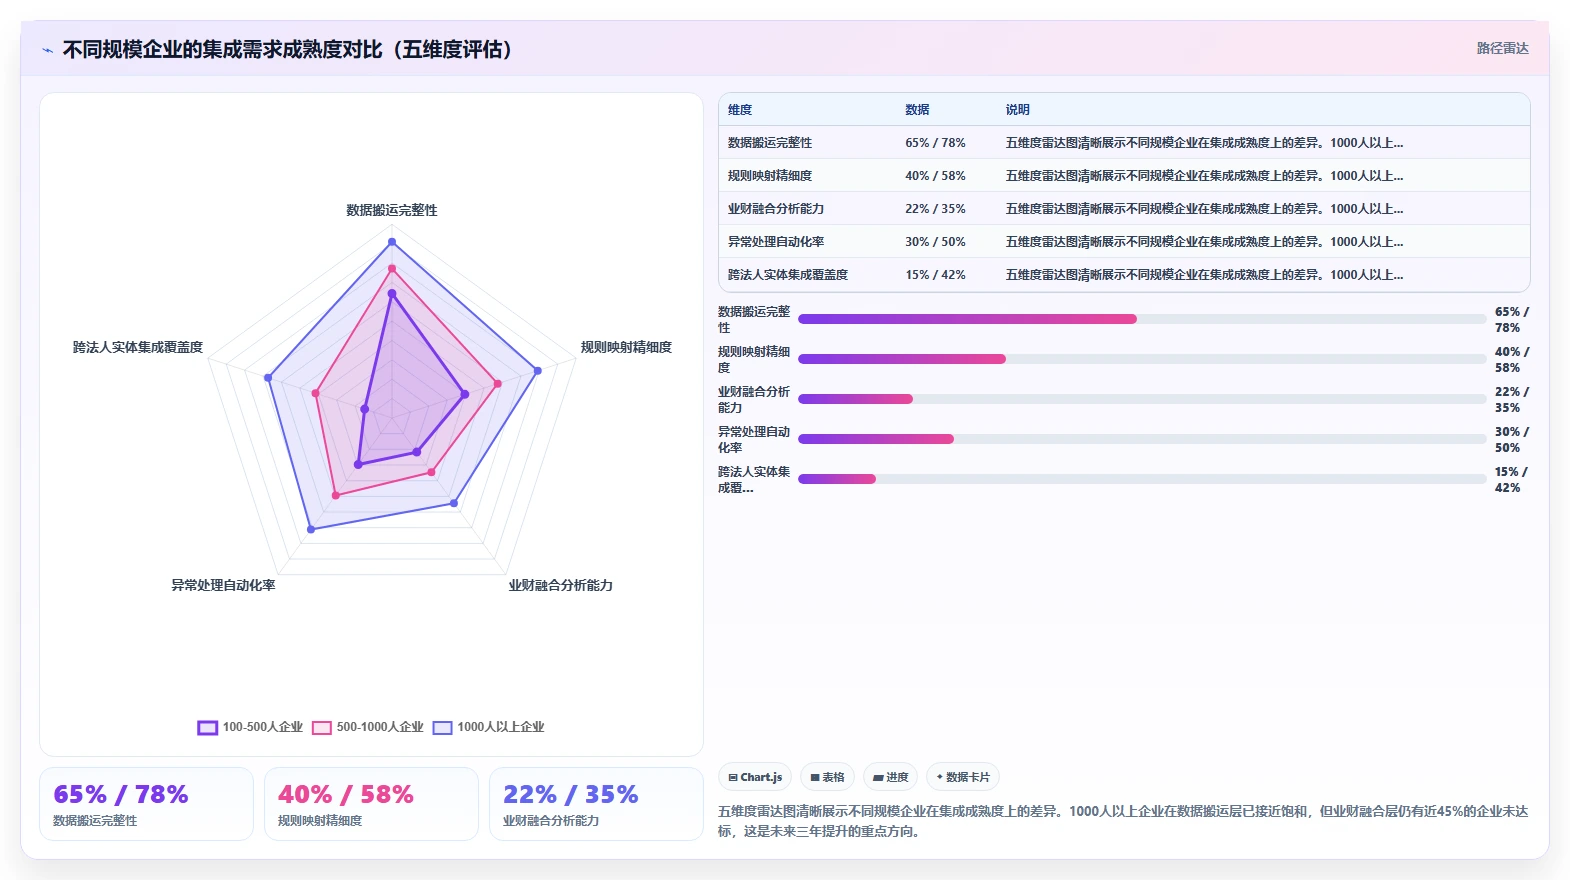Screen dimensions: 1570x880
Task: Toggle the 100-500人企业 legend item
Action: click(250, 727)
